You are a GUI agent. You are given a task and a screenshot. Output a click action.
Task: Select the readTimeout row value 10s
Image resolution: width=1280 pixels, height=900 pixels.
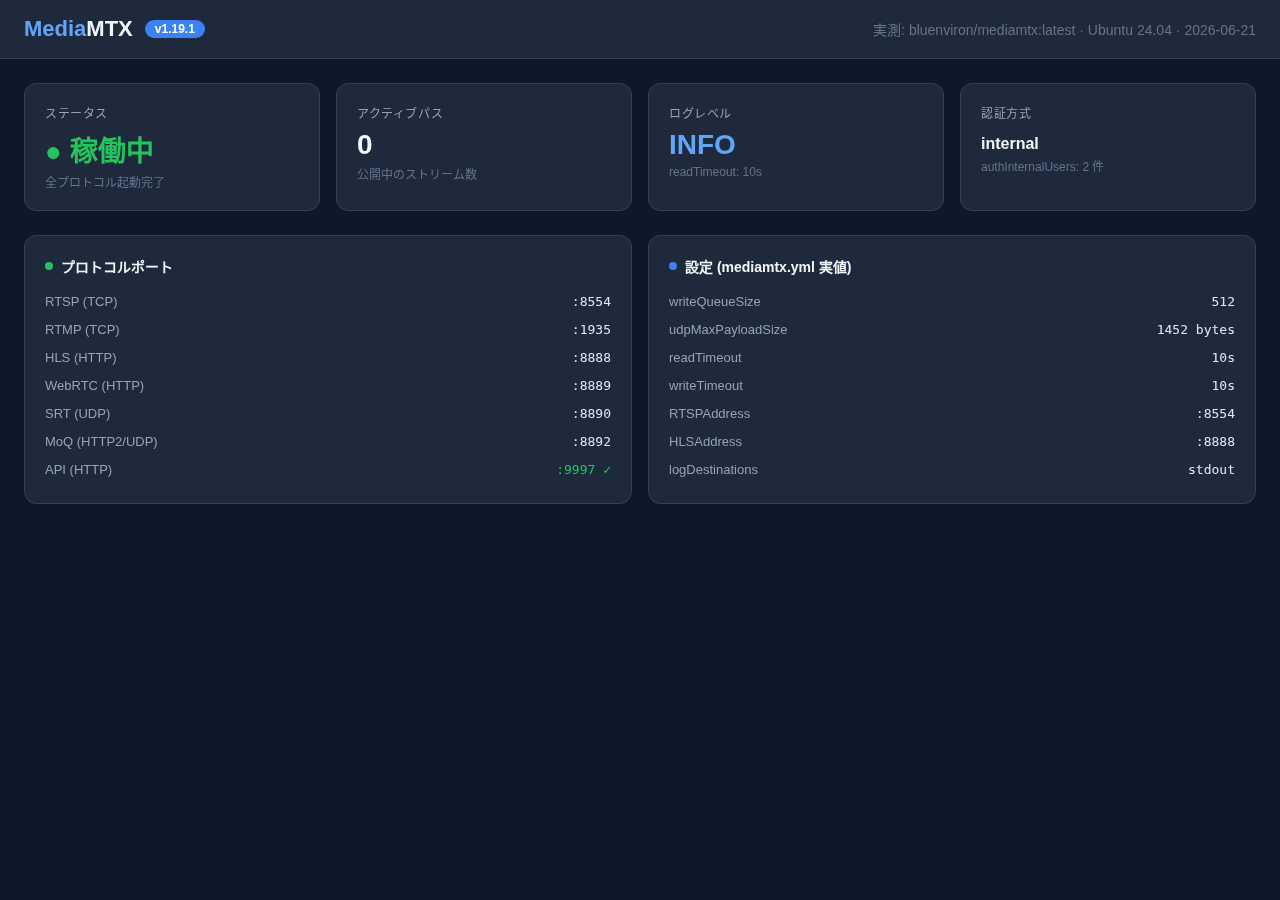point(1223,358)
